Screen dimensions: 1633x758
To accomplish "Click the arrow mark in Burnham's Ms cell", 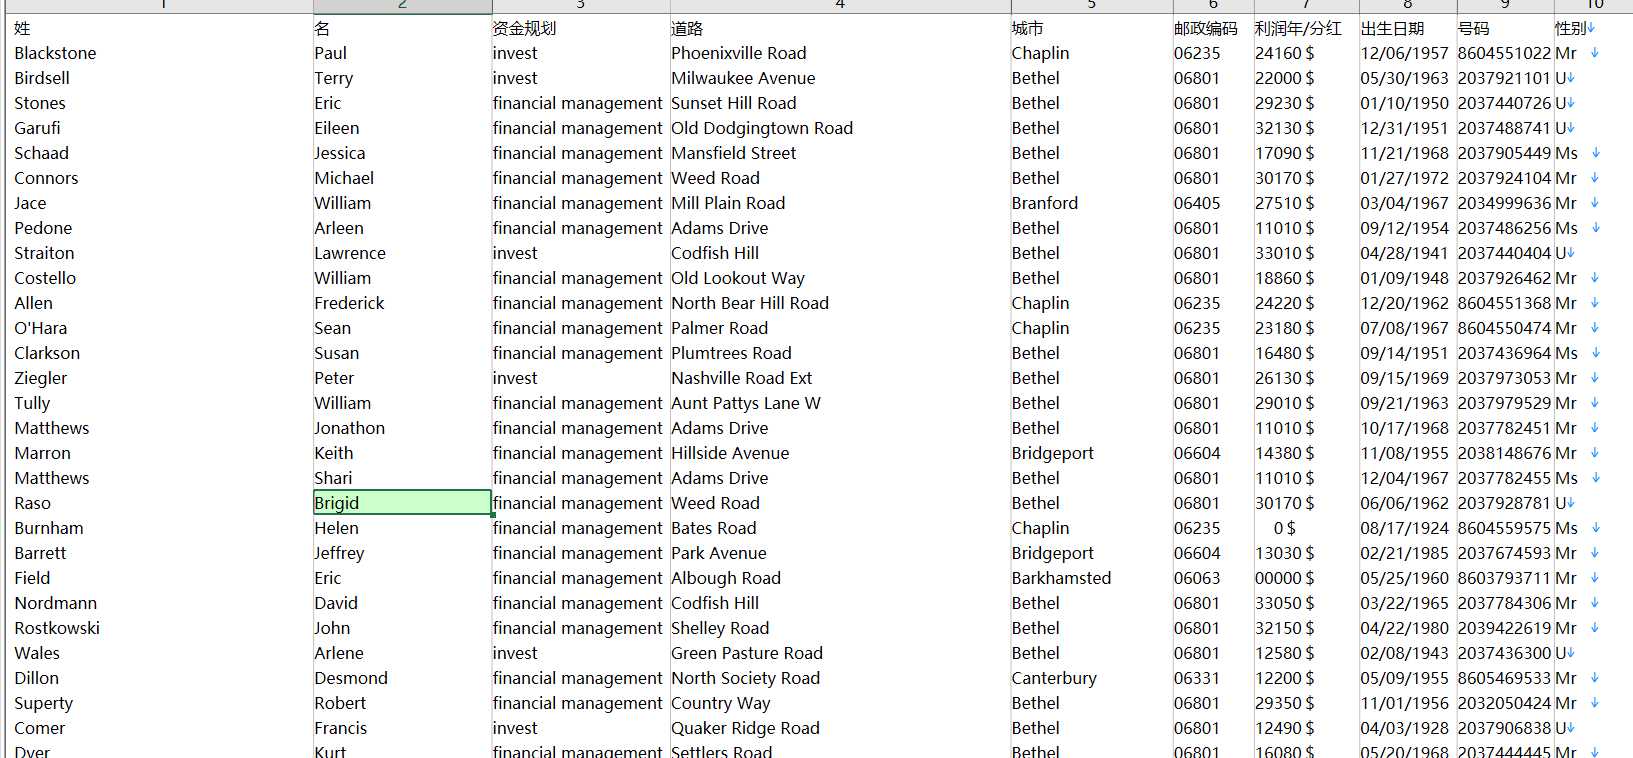I will tap(1596, 528).
